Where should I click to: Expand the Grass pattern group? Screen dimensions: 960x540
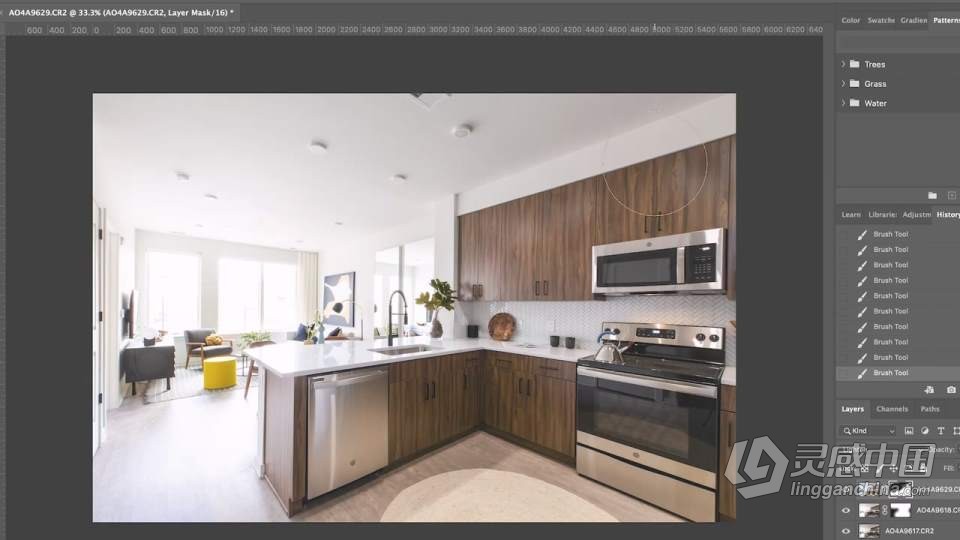[x=843, y=84]
